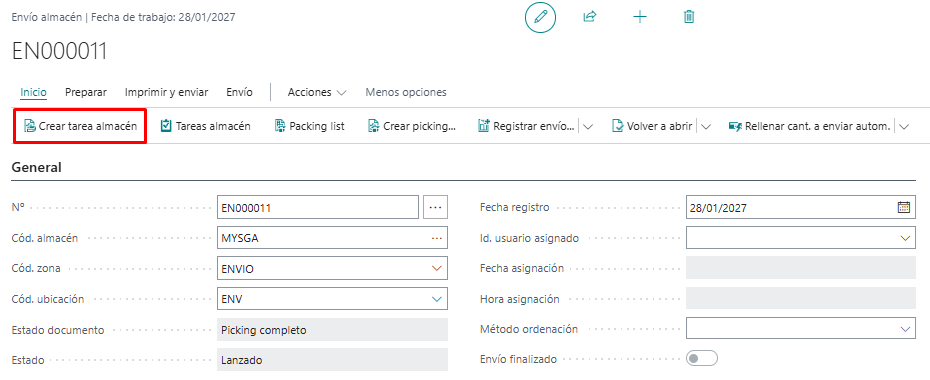The height and width of the screenshot is (380, 930).
Task: Open calendar icon in Fecha registro
Action: tap(904, 207)
